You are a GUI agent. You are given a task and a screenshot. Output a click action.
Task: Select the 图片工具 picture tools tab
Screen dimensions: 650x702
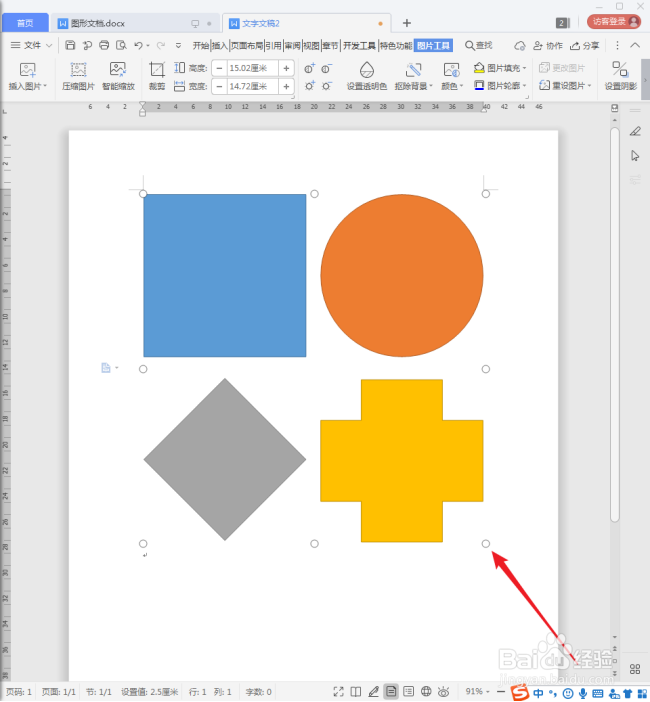click(x=433, y=45)
